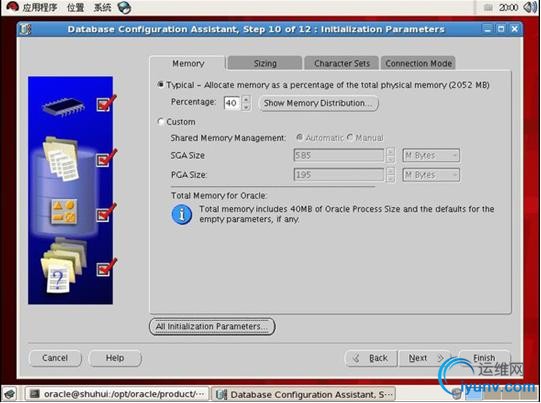The width and height of the screenshot is (541, 403).
Task: Click the question mark folder image in the side panel
Action: click(63, 266)
